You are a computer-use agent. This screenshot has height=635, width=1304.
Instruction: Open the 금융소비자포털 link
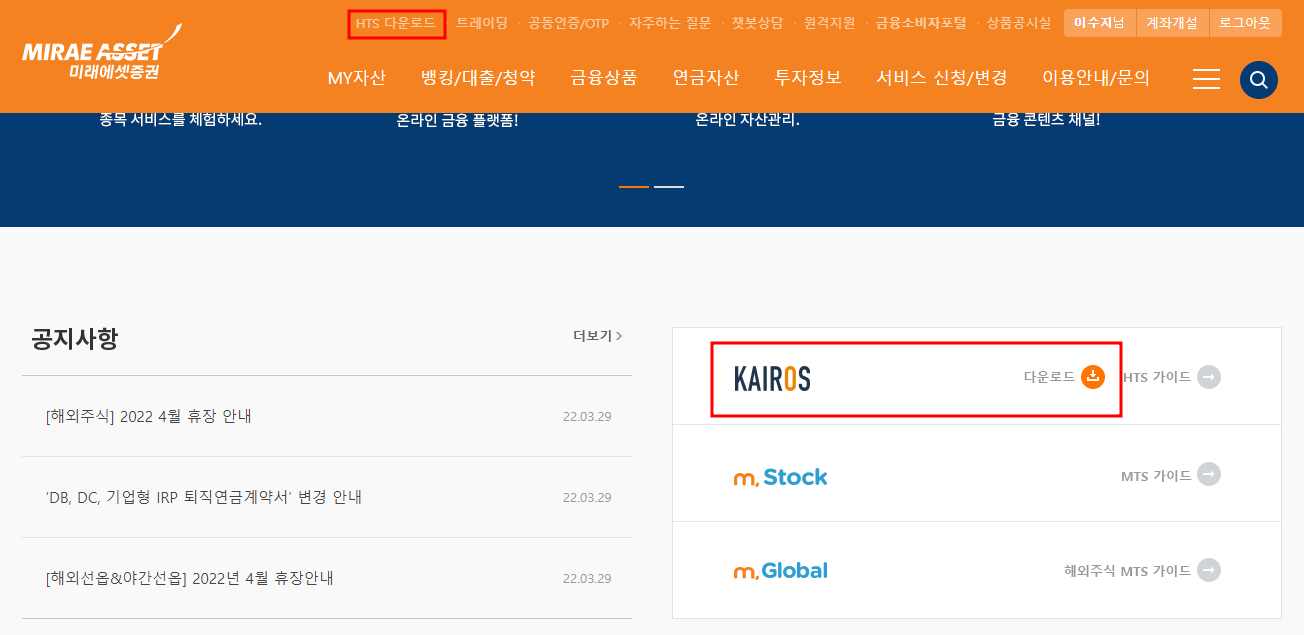point(921,23)
